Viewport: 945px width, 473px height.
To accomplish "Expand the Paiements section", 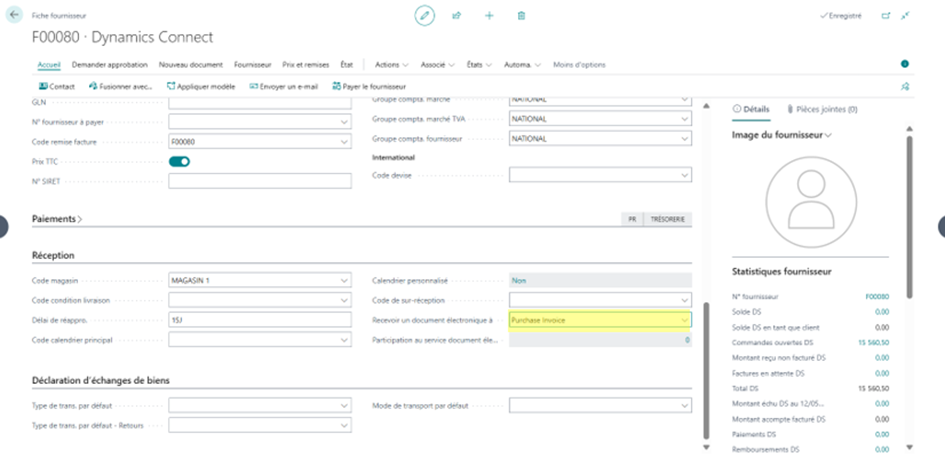I will pos(57,219).
